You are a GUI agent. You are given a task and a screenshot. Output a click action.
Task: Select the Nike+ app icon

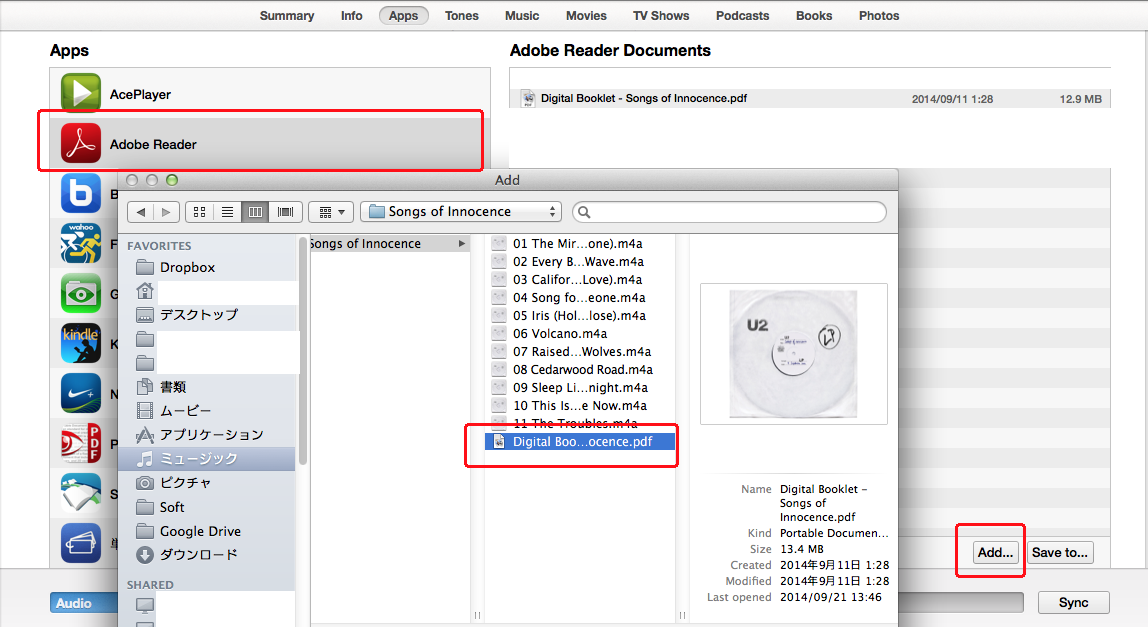click(81, 393)
